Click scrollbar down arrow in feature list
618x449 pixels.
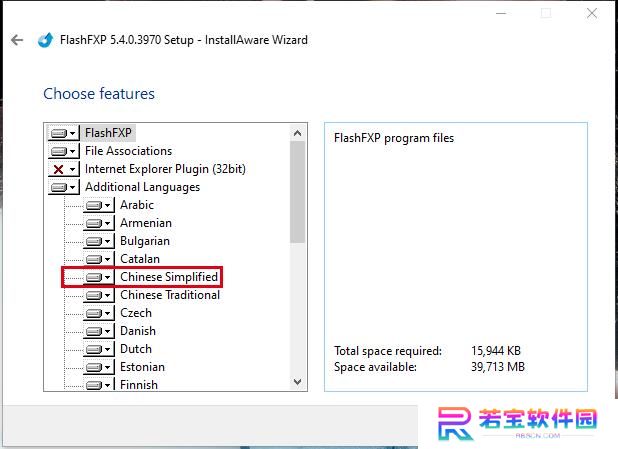coord(298,382)
